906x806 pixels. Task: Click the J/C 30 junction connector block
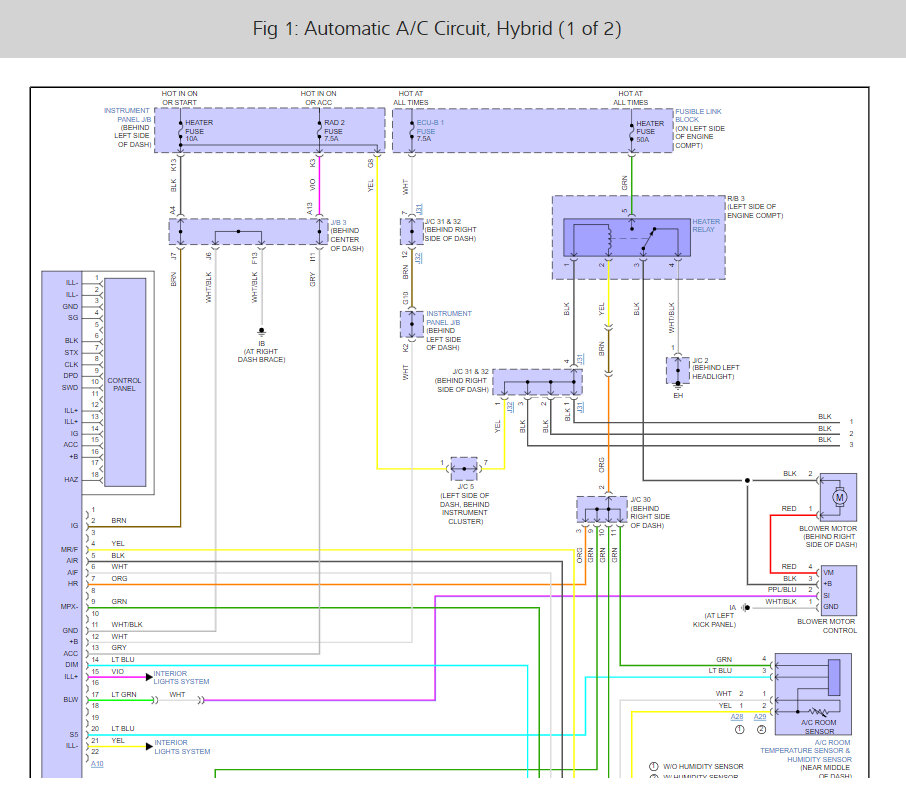pos(601,509)
